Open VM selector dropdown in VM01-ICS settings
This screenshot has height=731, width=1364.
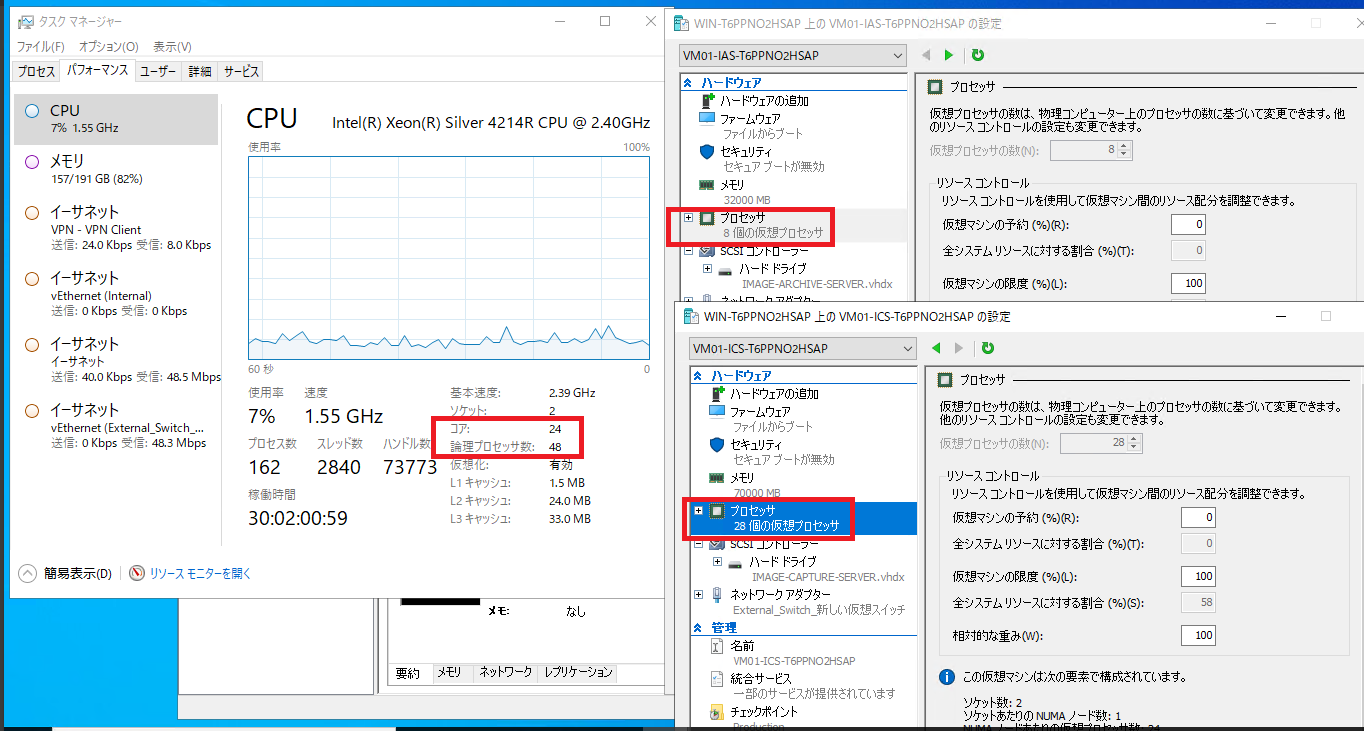[x=802, y=348]
